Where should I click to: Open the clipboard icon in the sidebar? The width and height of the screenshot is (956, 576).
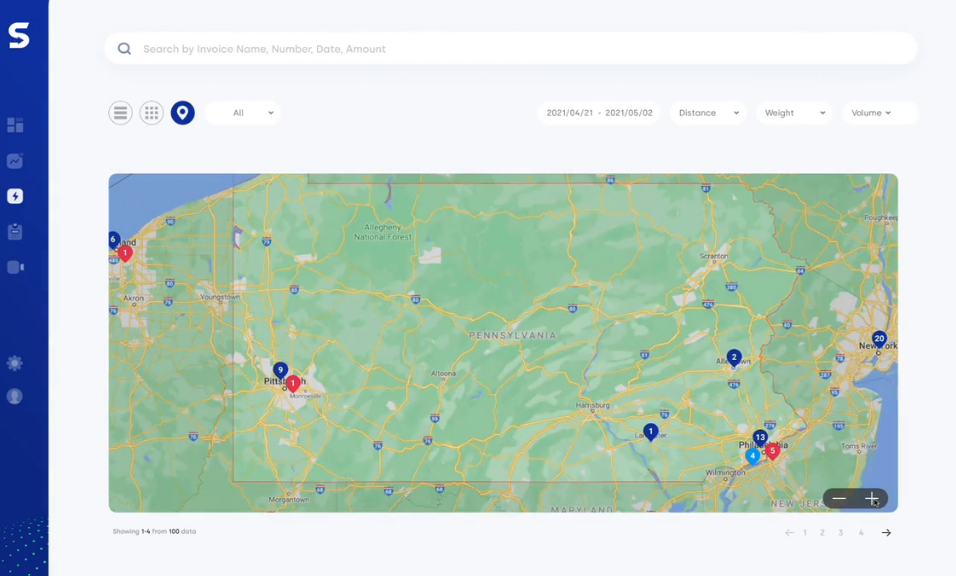pyautogui.click(x=15, y=232)
